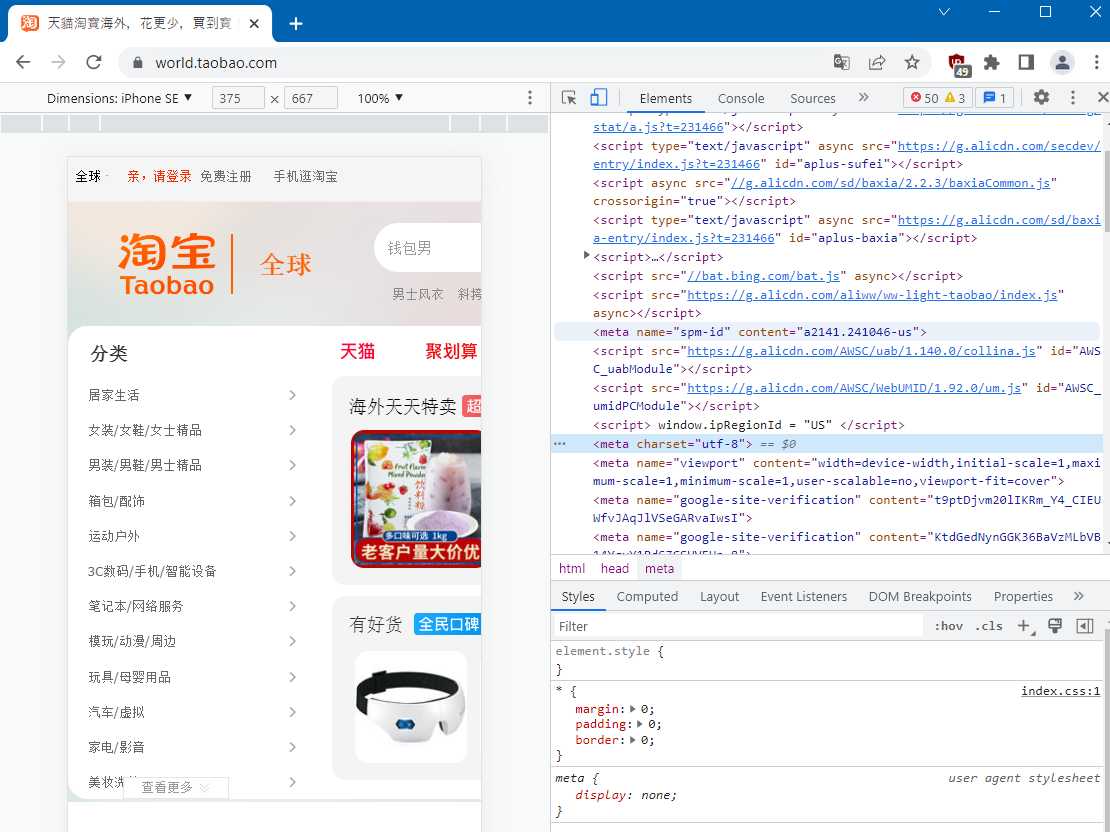Toggle the .cls class editor
1110x832 pixels.
point(989,626)
